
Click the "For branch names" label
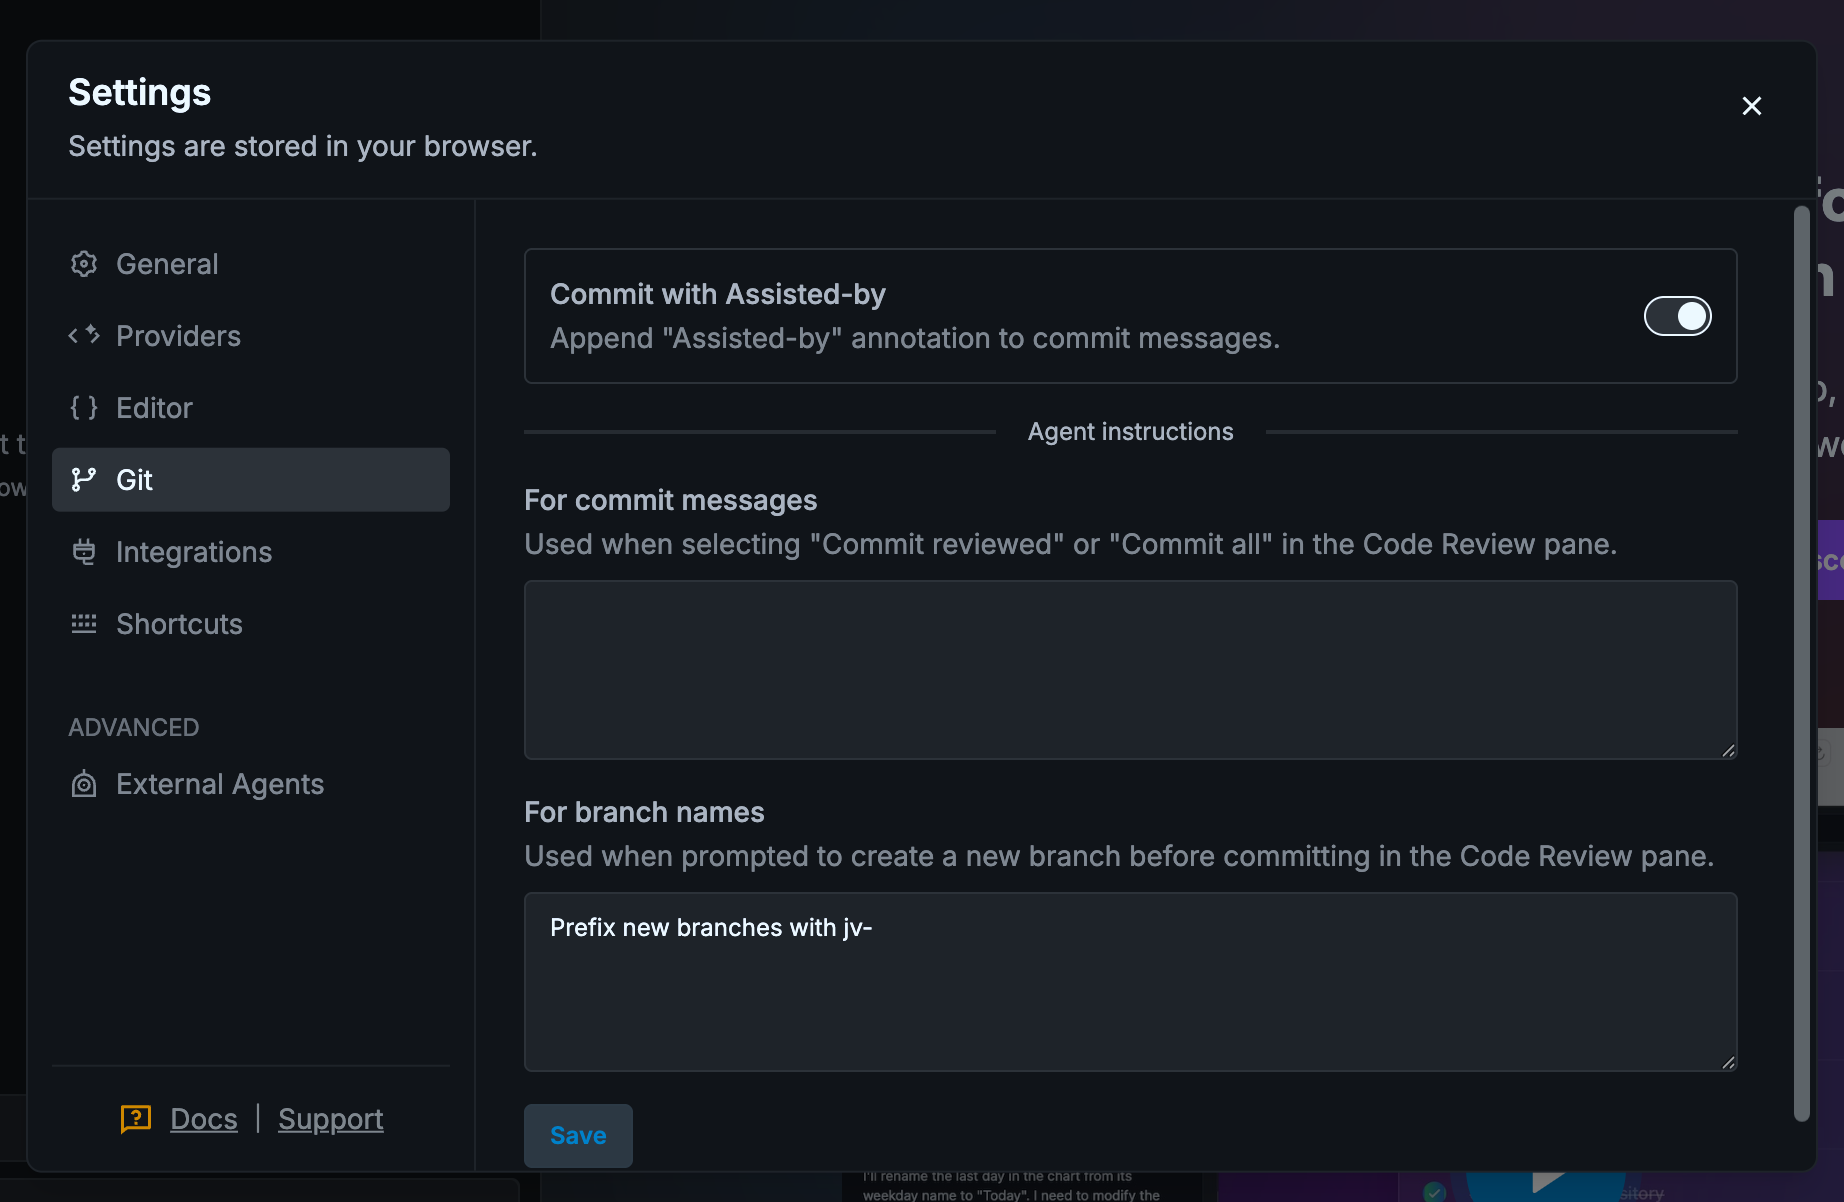point(644,812)
